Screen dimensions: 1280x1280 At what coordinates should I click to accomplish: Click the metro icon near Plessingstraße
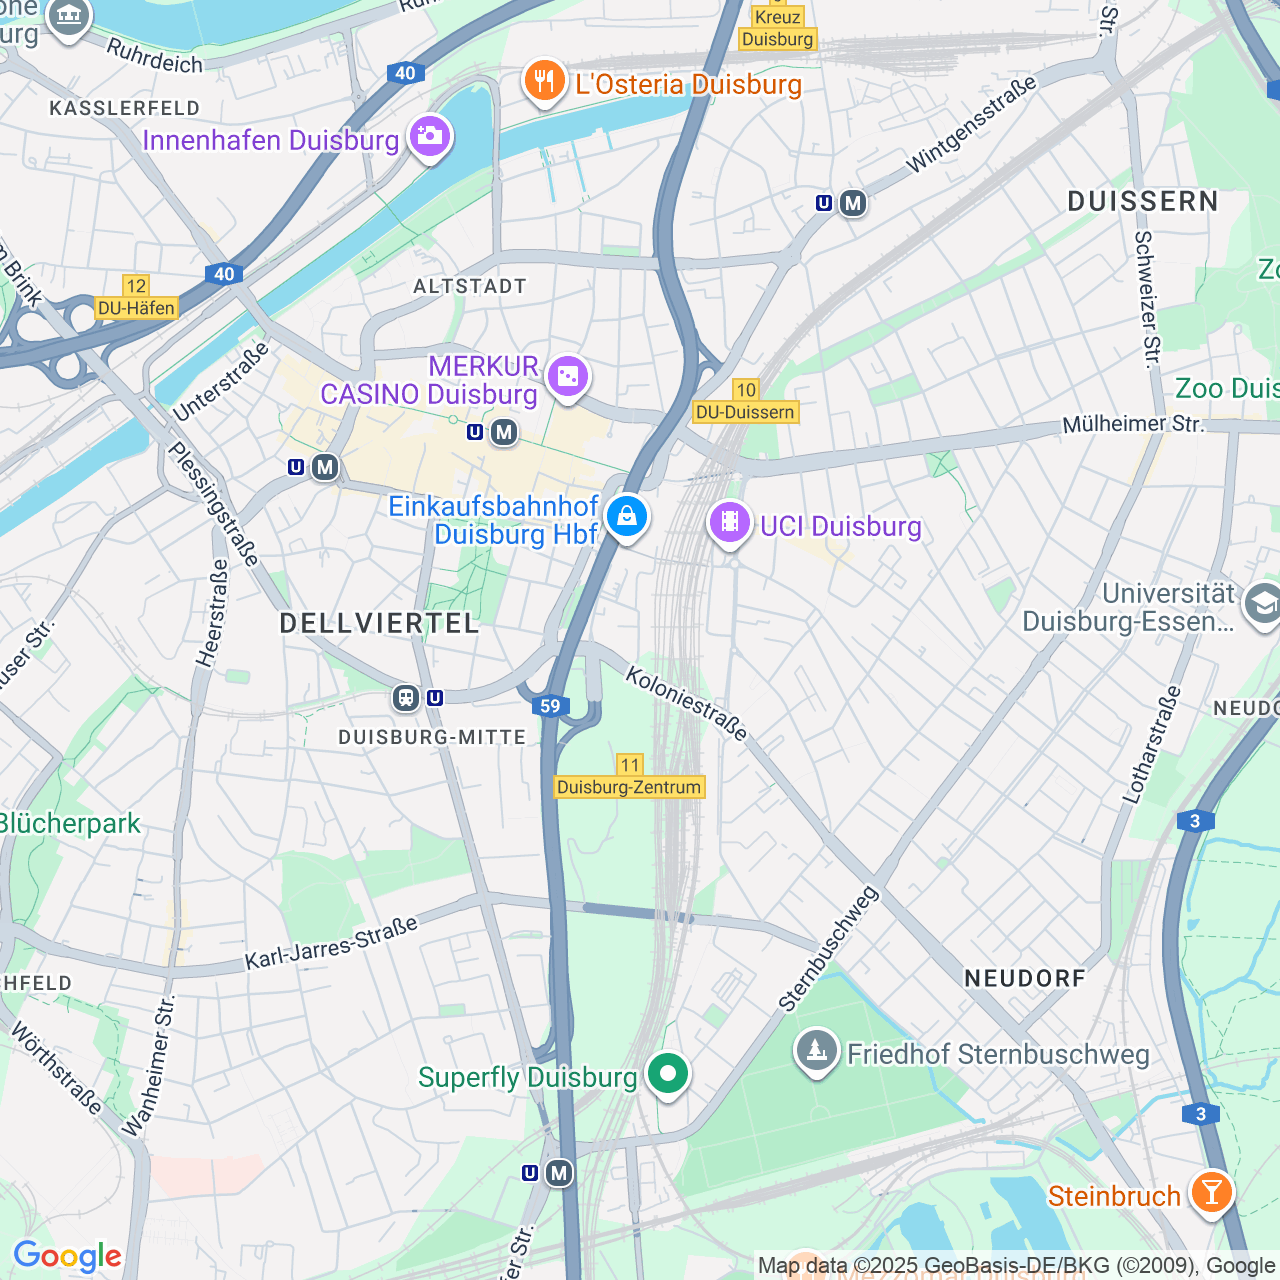(x=324, y=467)
